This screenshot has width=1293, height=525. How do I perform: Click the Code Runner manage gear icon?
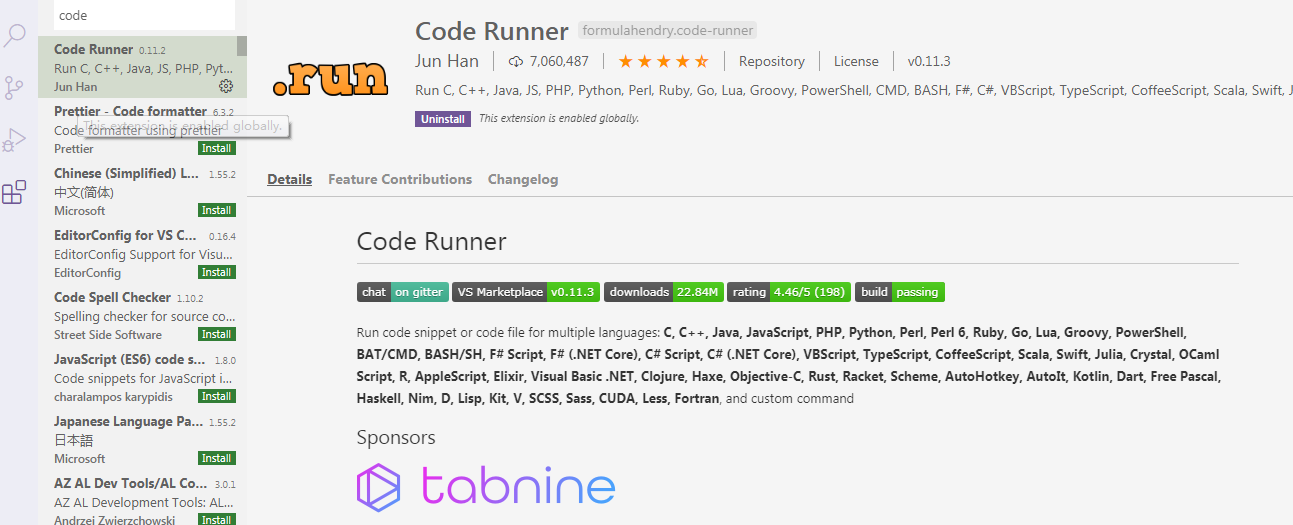pos(226,87)
